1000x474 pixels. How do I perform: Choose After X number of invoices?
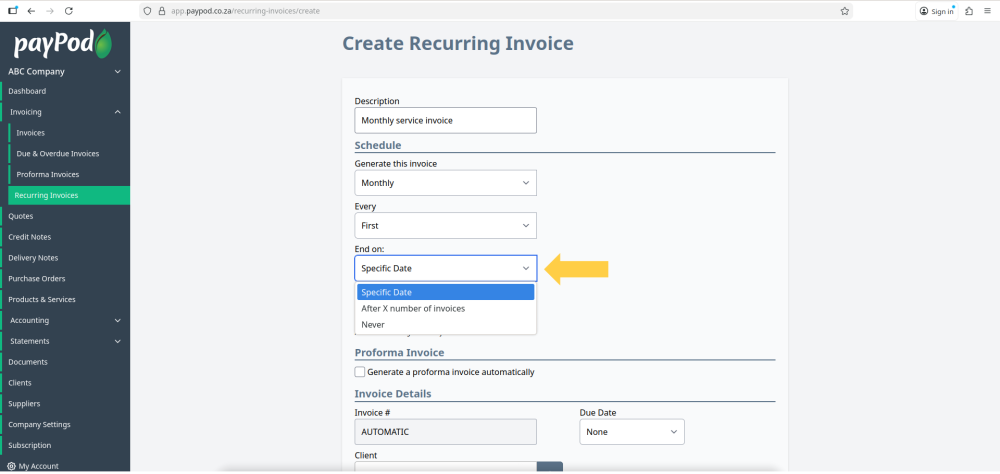[x=445, y=309]
